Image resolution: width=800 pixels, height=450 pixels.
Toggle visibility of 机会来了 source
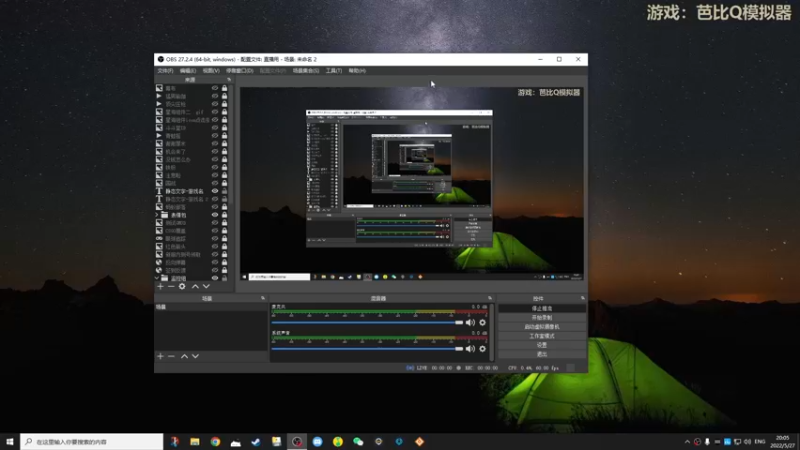pos(215,152)
